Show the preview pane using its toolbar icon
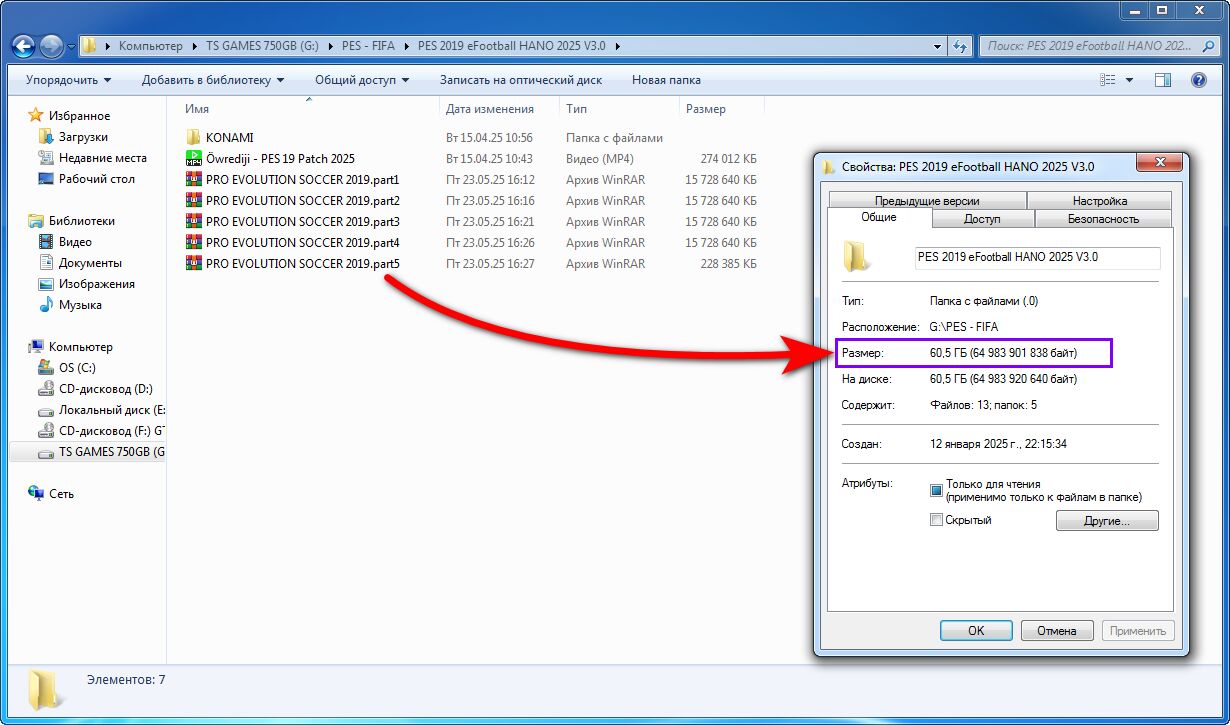 (1163, 80)
